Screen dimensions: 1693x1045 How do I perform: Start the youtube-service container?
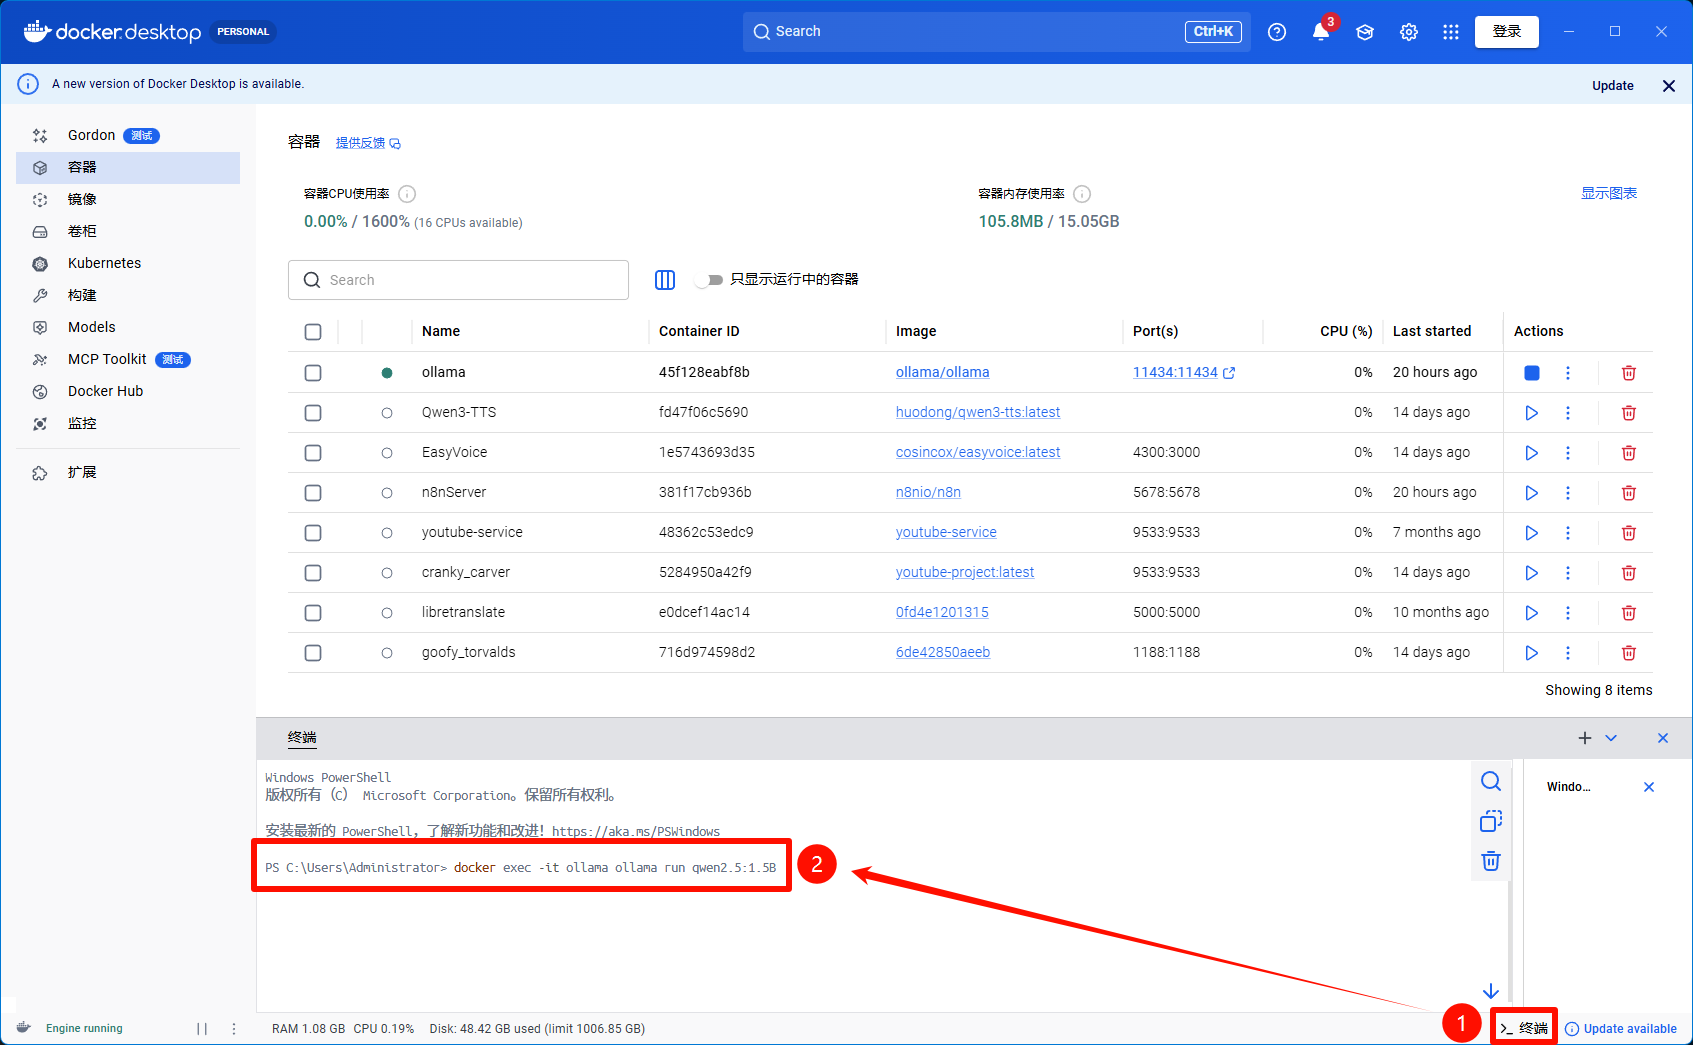1531,533
